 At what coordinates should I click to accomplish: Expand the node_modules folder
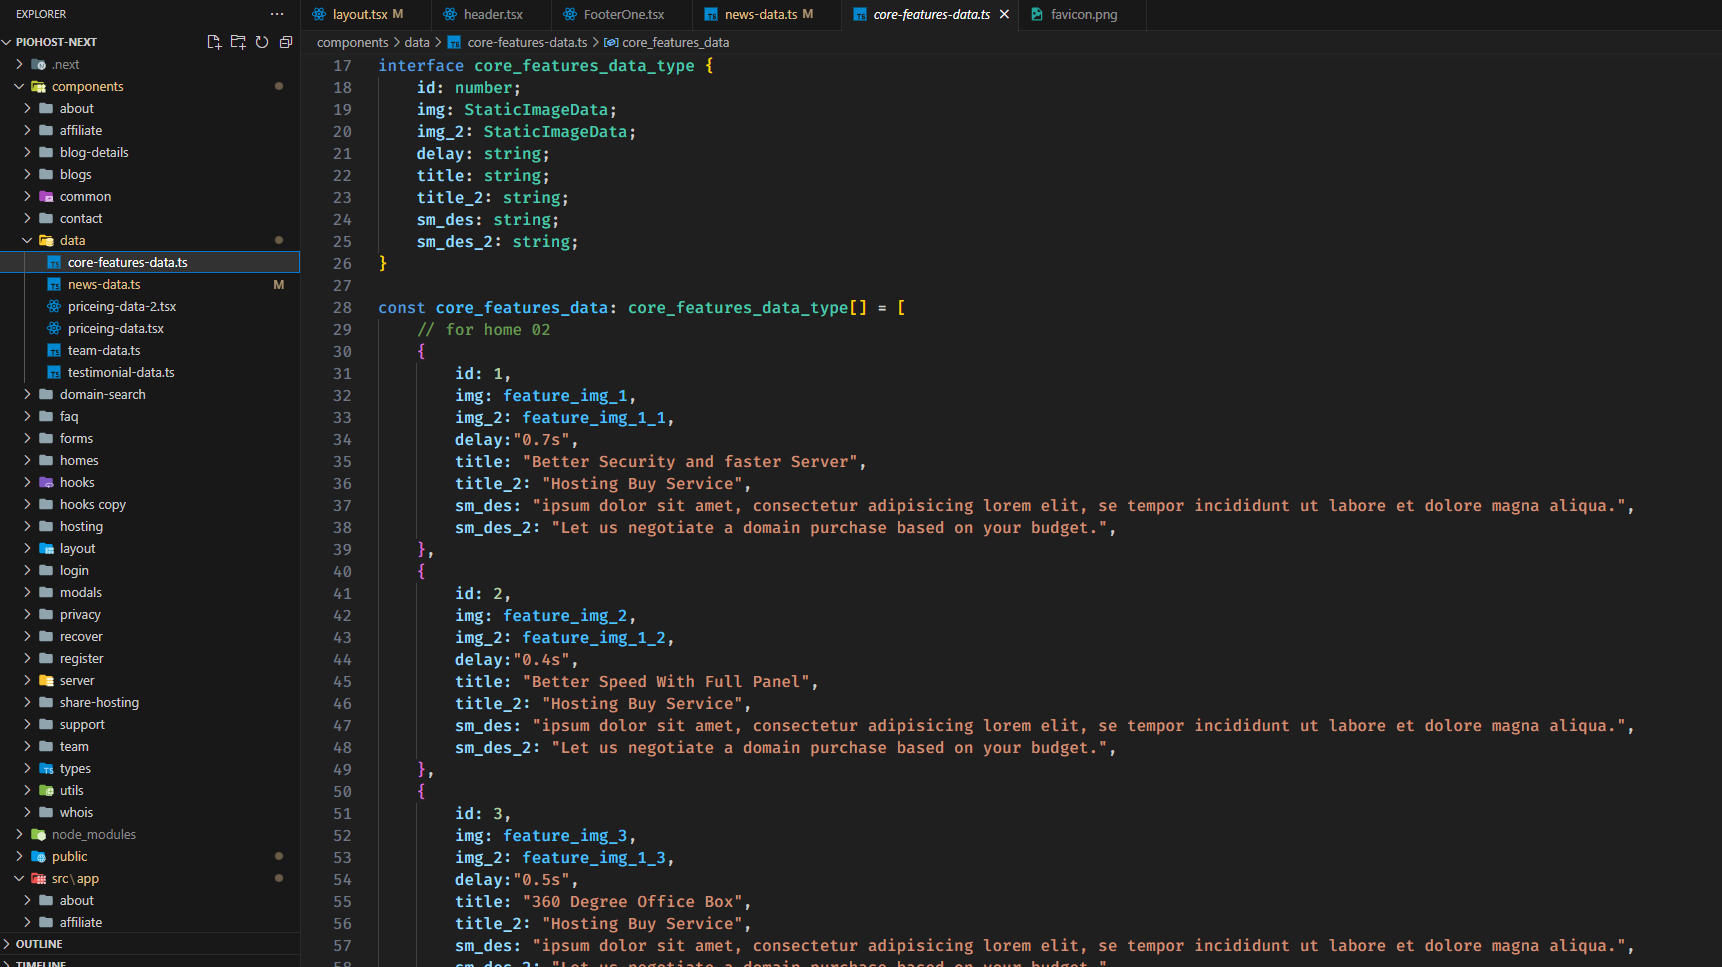pos(19,834)
